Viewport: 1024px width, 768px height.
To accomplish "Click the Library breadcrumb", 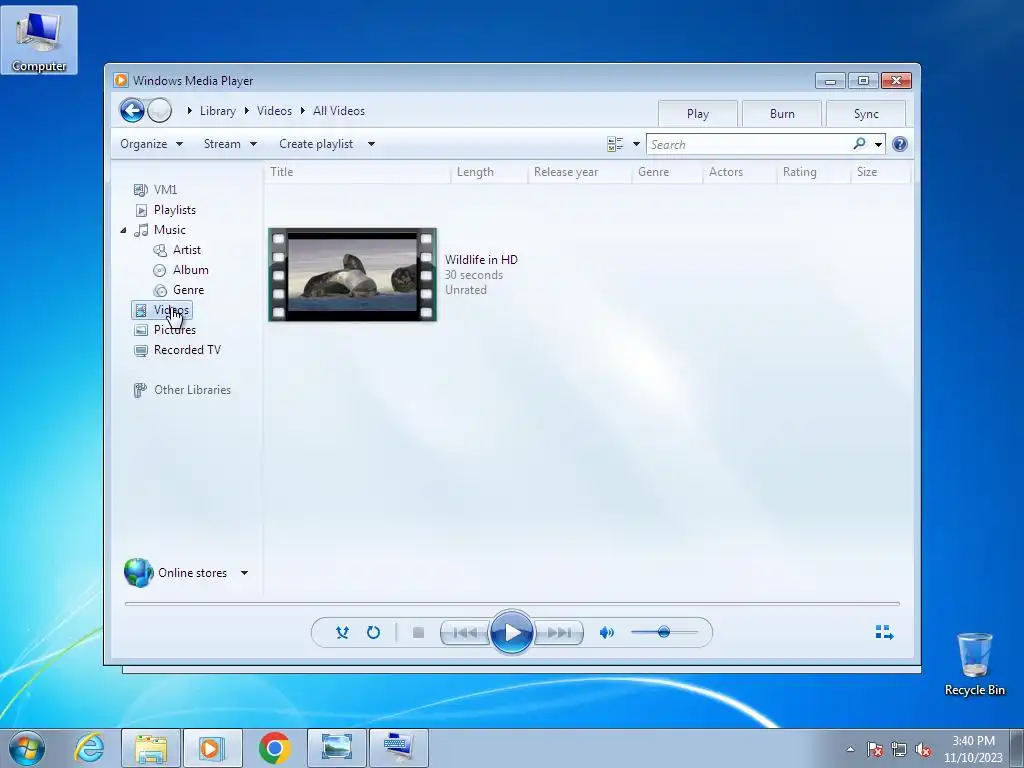I will (x=217, y=111).
